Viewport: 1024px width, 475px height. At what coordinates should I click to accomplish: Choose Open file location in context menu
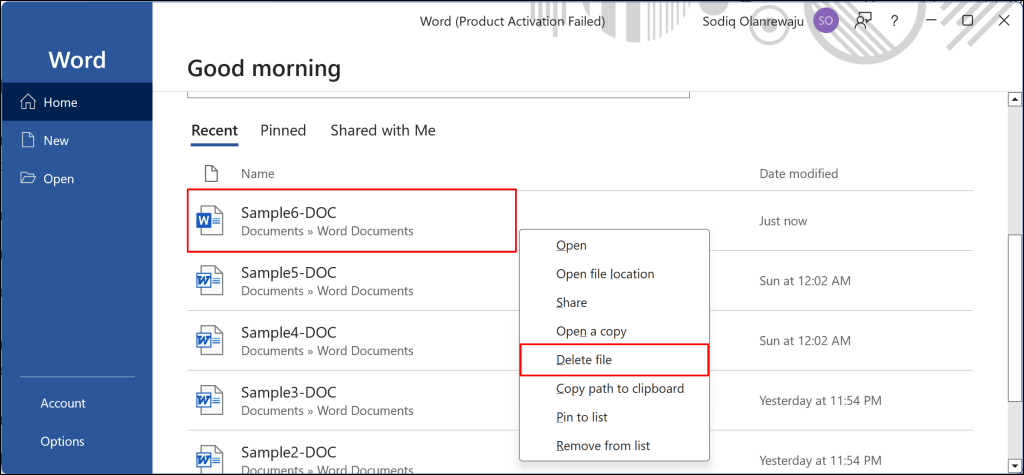click(x=605, y=274)
